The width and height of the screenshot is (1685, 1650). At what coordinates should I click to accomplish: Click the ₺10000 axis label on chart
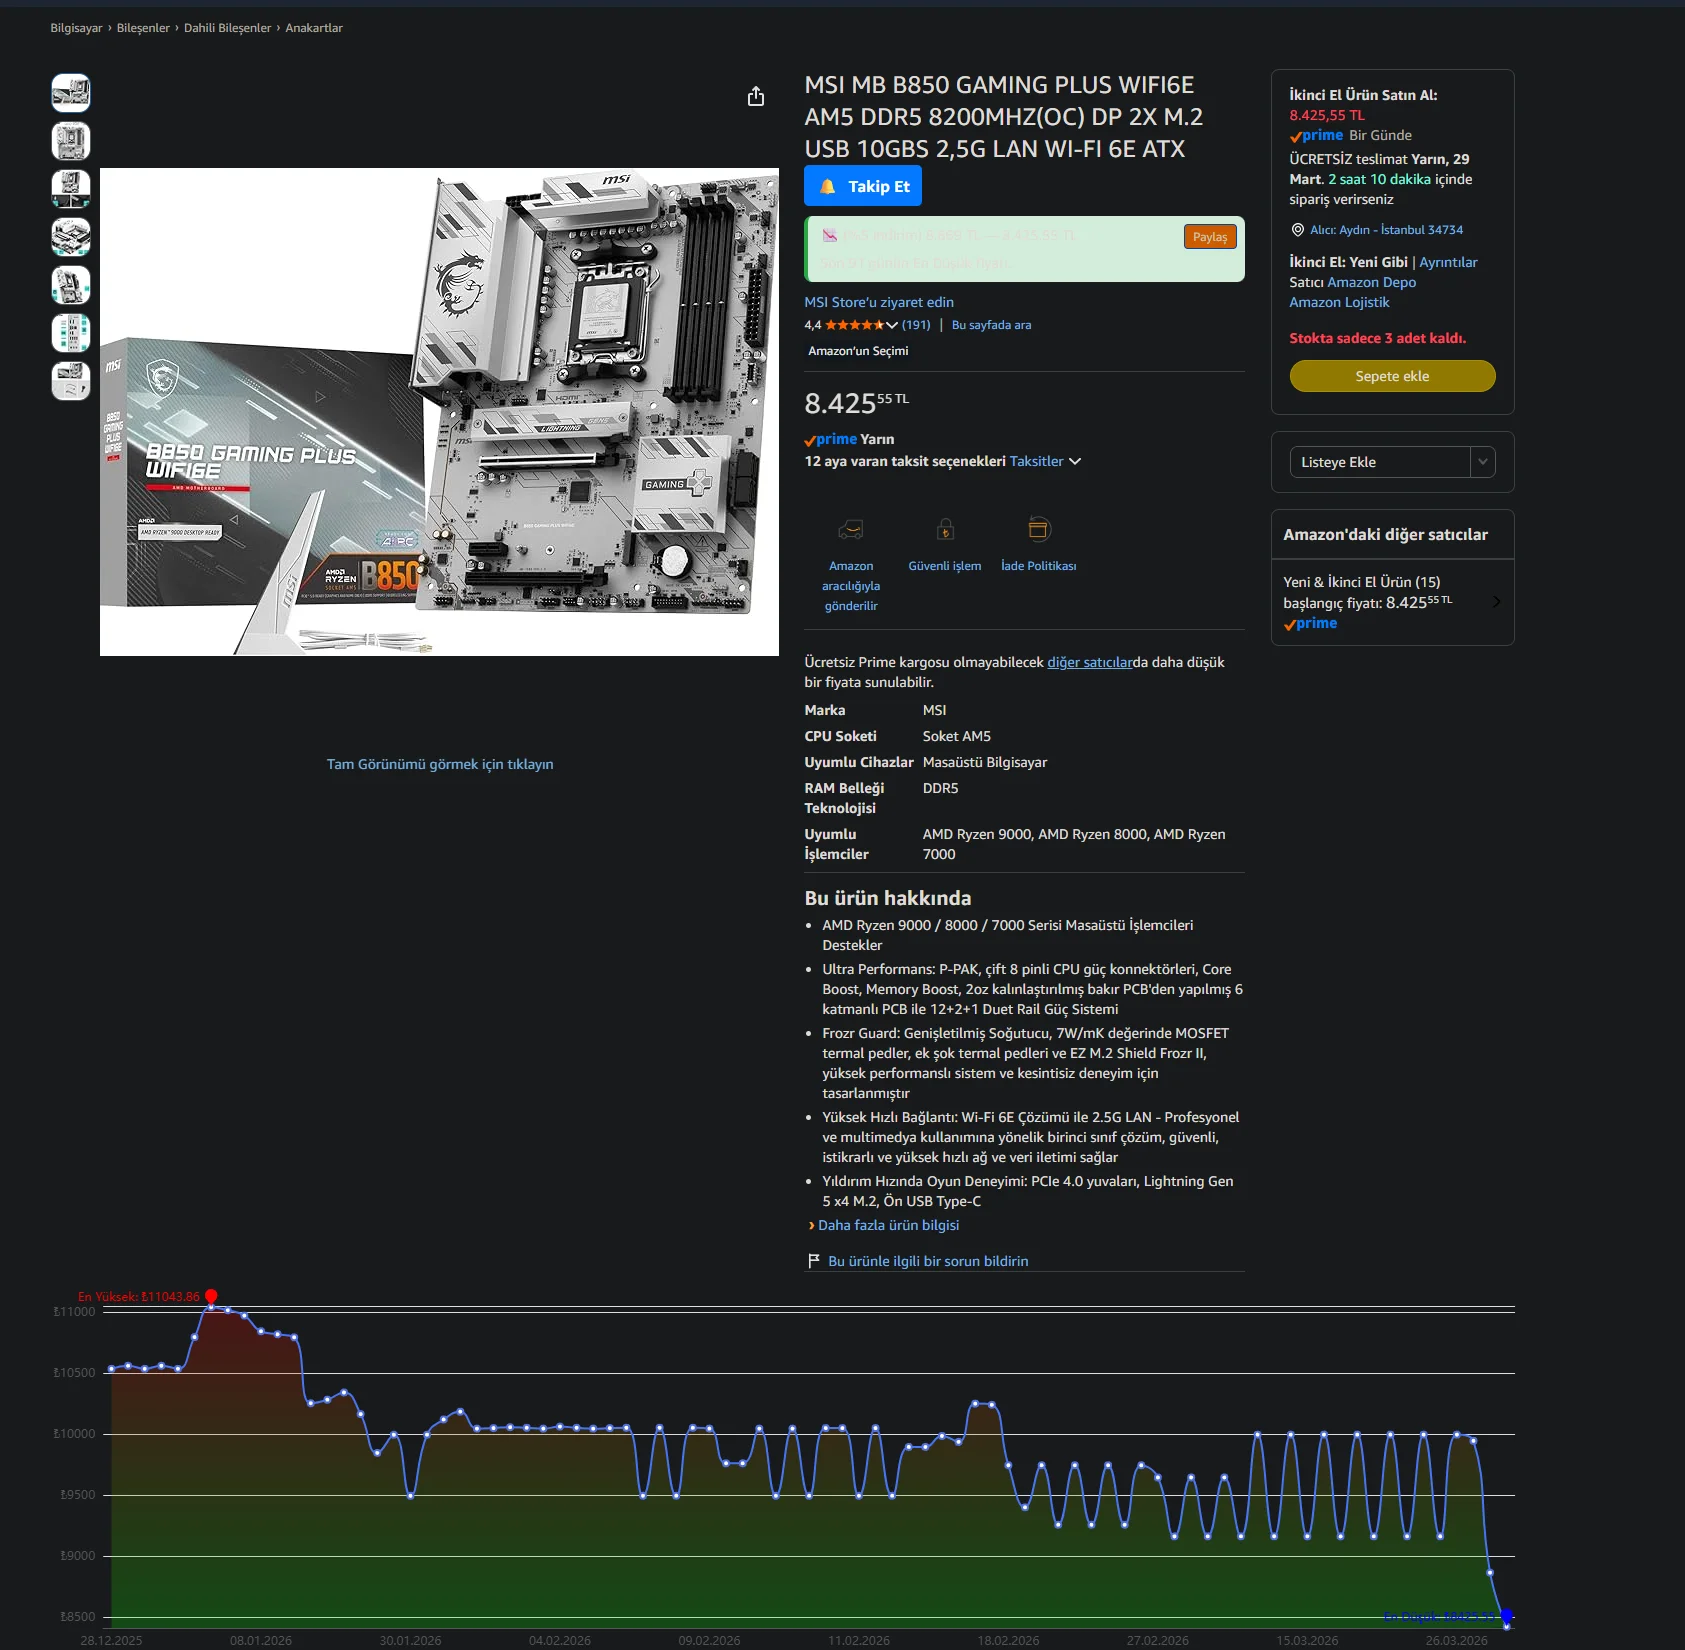[x=75, y=1434]
